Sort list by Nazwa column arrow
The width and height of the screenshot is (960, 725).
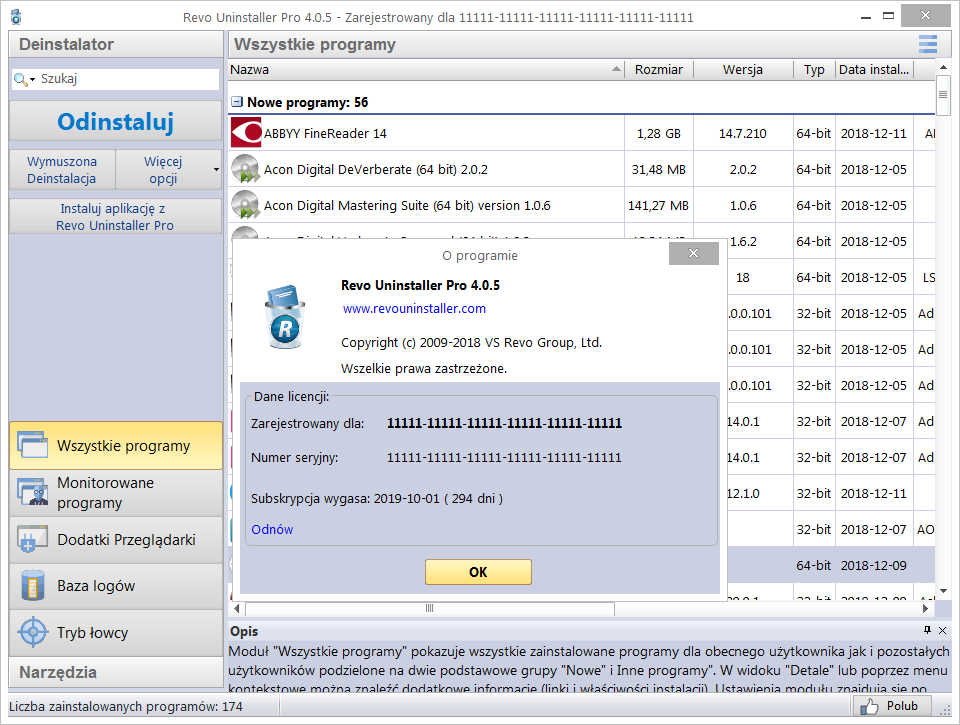[616, 69]
